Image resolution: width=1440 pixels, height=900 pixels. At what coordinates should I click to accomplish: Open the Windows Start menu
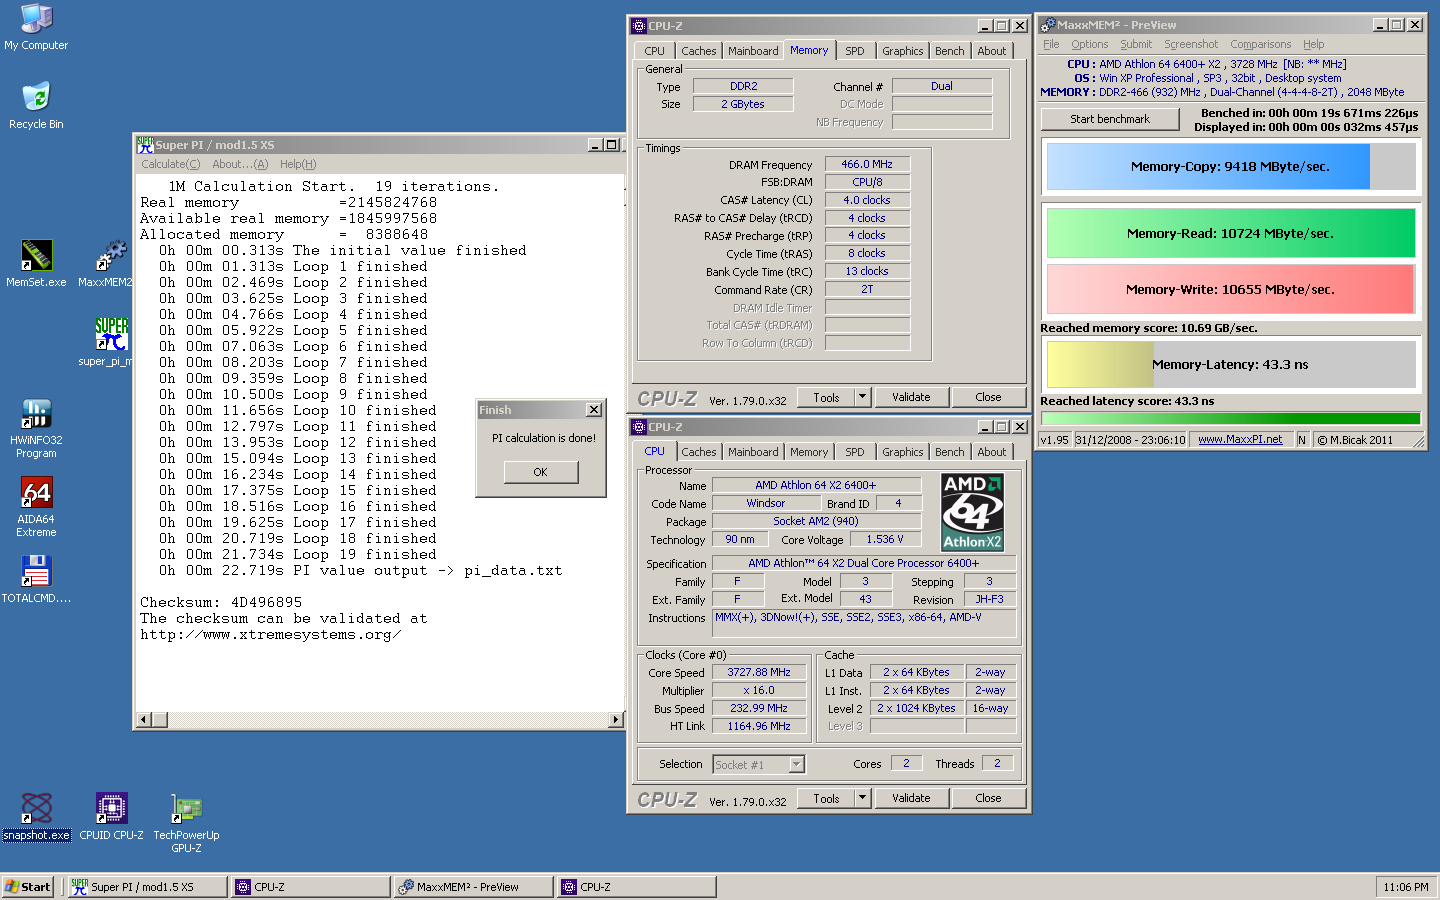[28, 887]
